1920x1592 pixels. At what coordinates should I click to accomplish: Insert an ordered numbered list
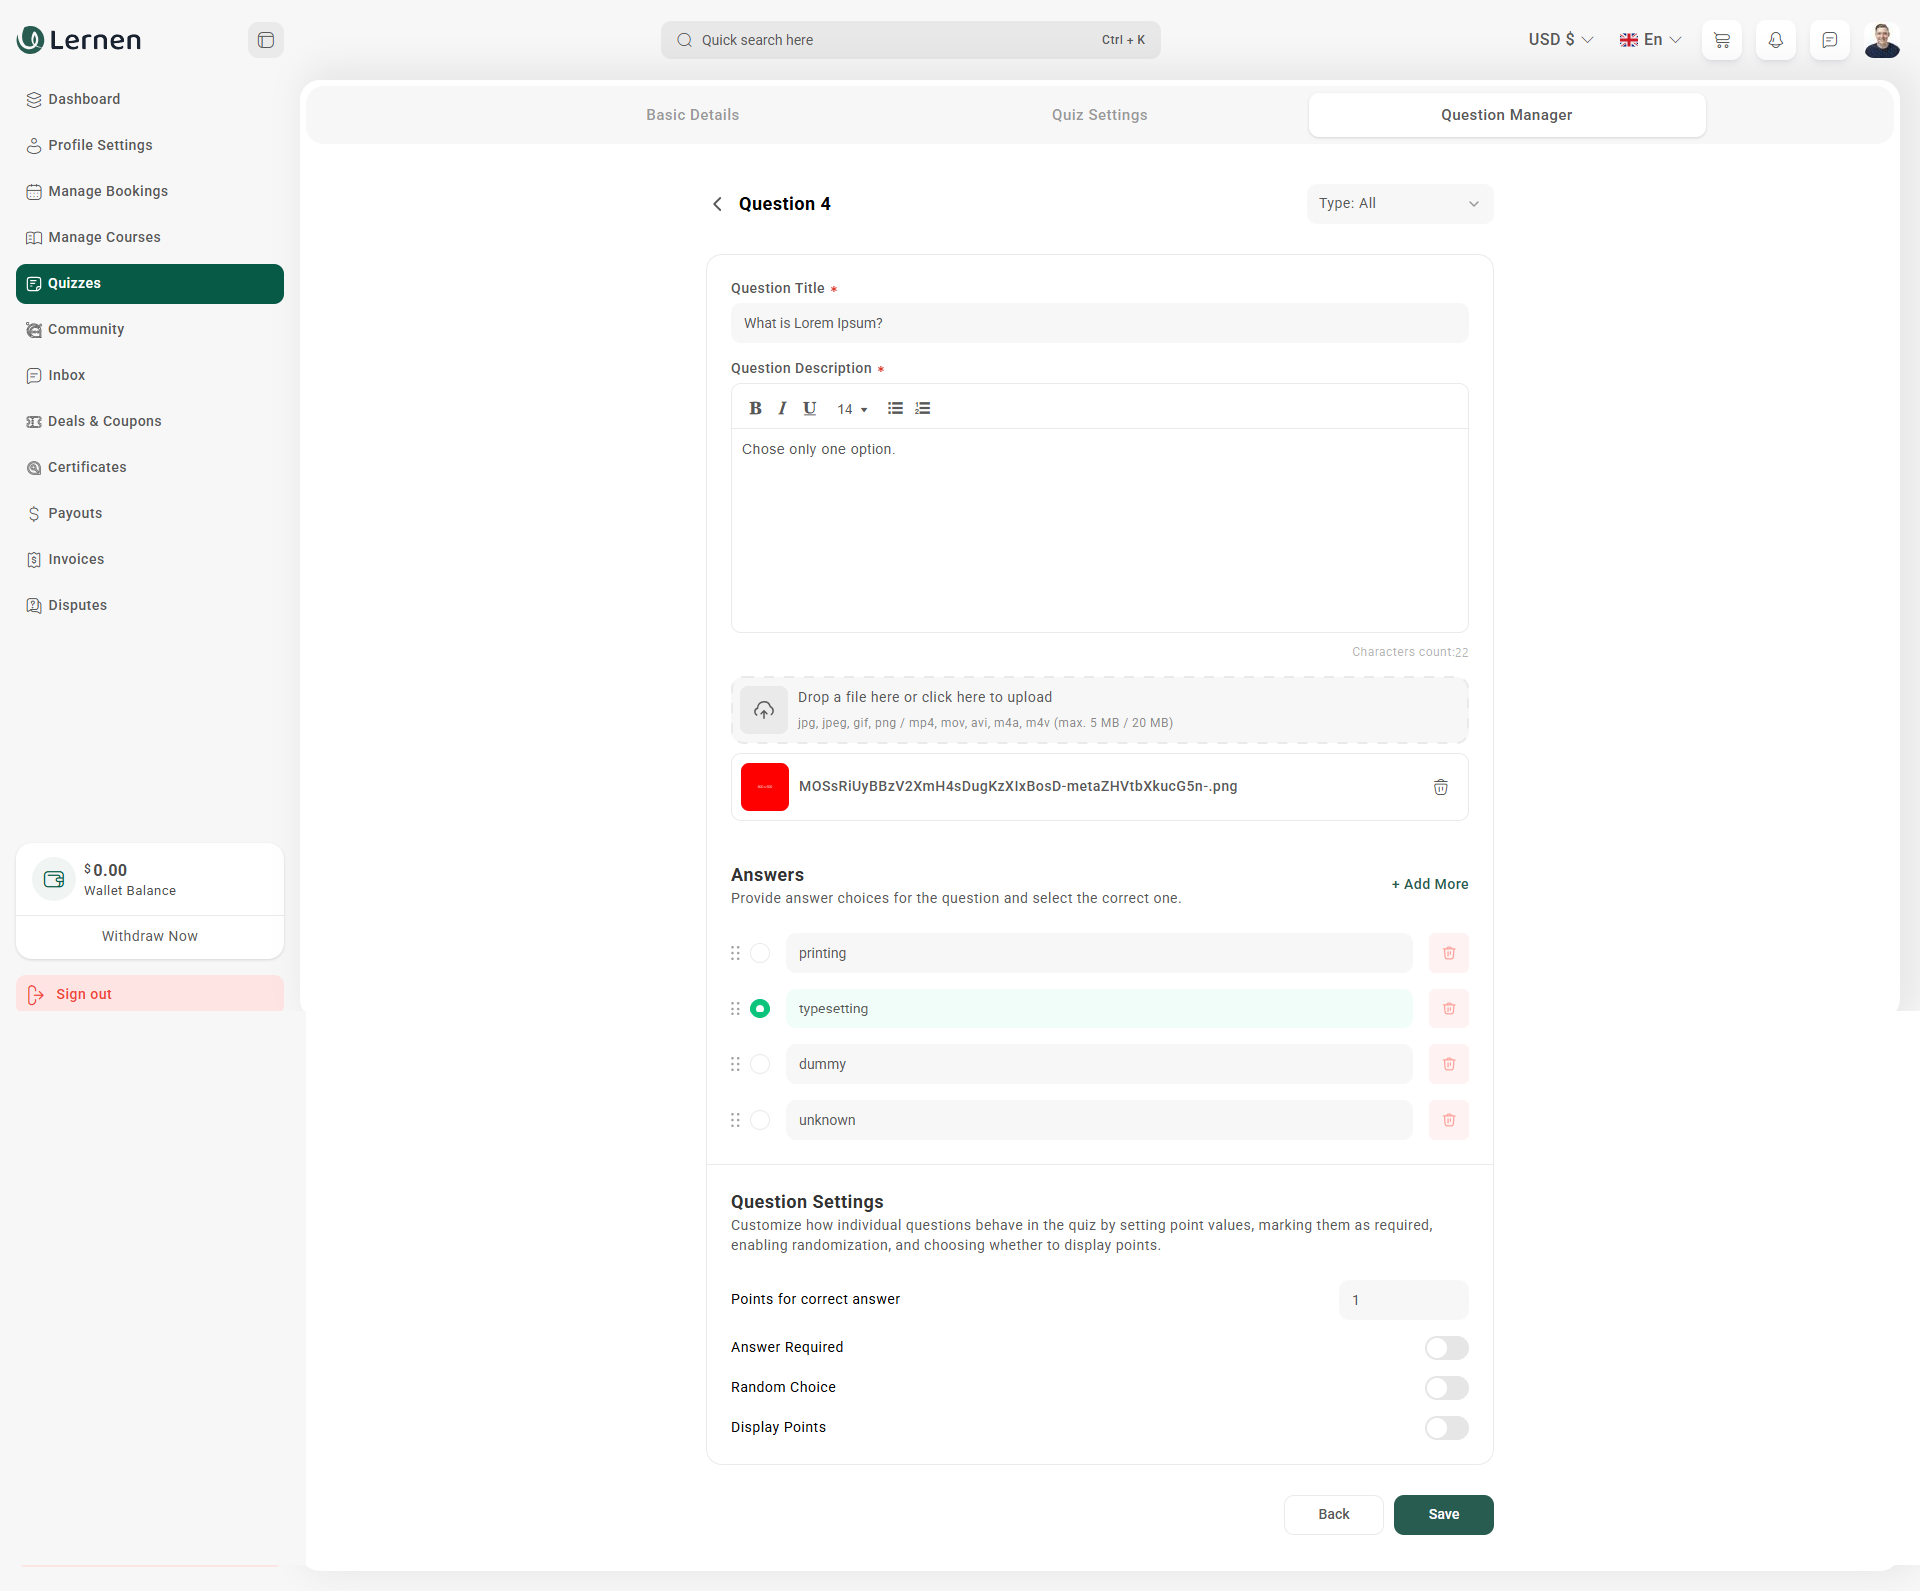tap(923, 408)
